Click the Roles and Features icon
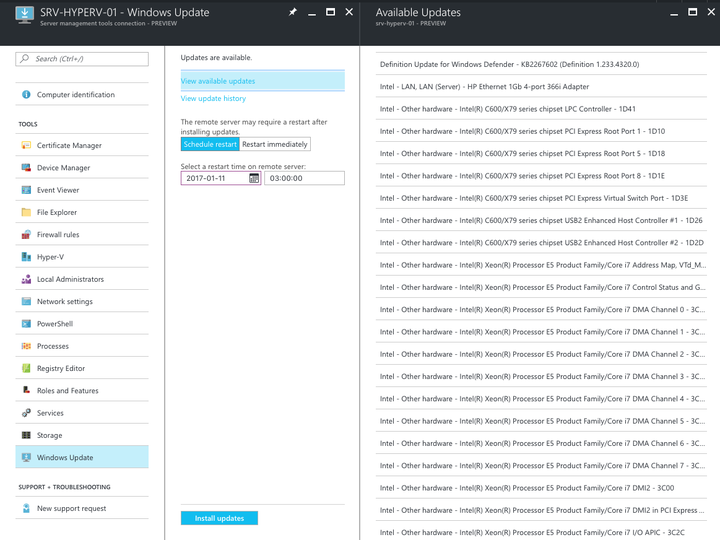 pyautogui.click(x=26, y=390)
